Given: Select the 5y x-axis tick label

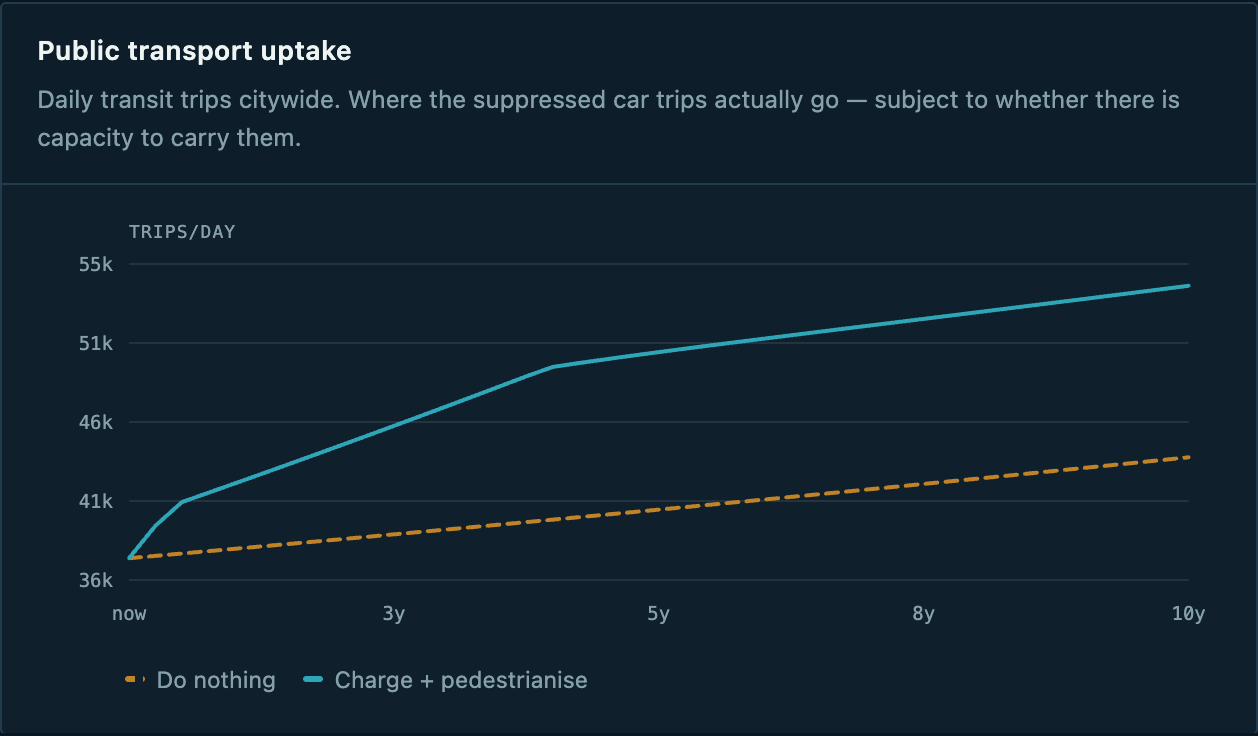Looking at the screenshot, I should [658, 614].
